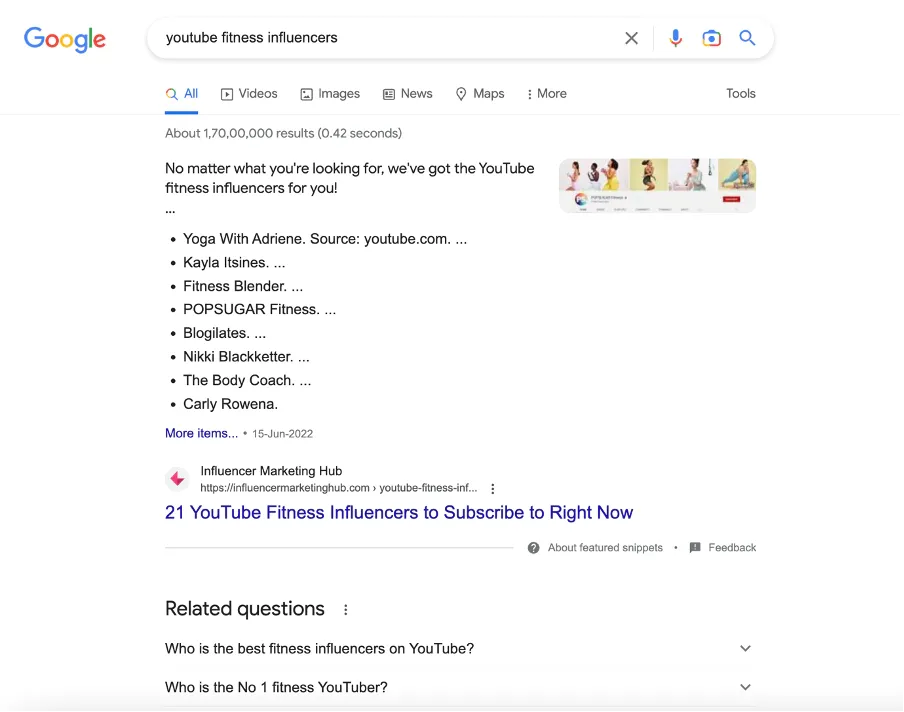
Task: Expand 'Who is the No 1 fitness YouTuber?'
Action: [x=460, y=687]
